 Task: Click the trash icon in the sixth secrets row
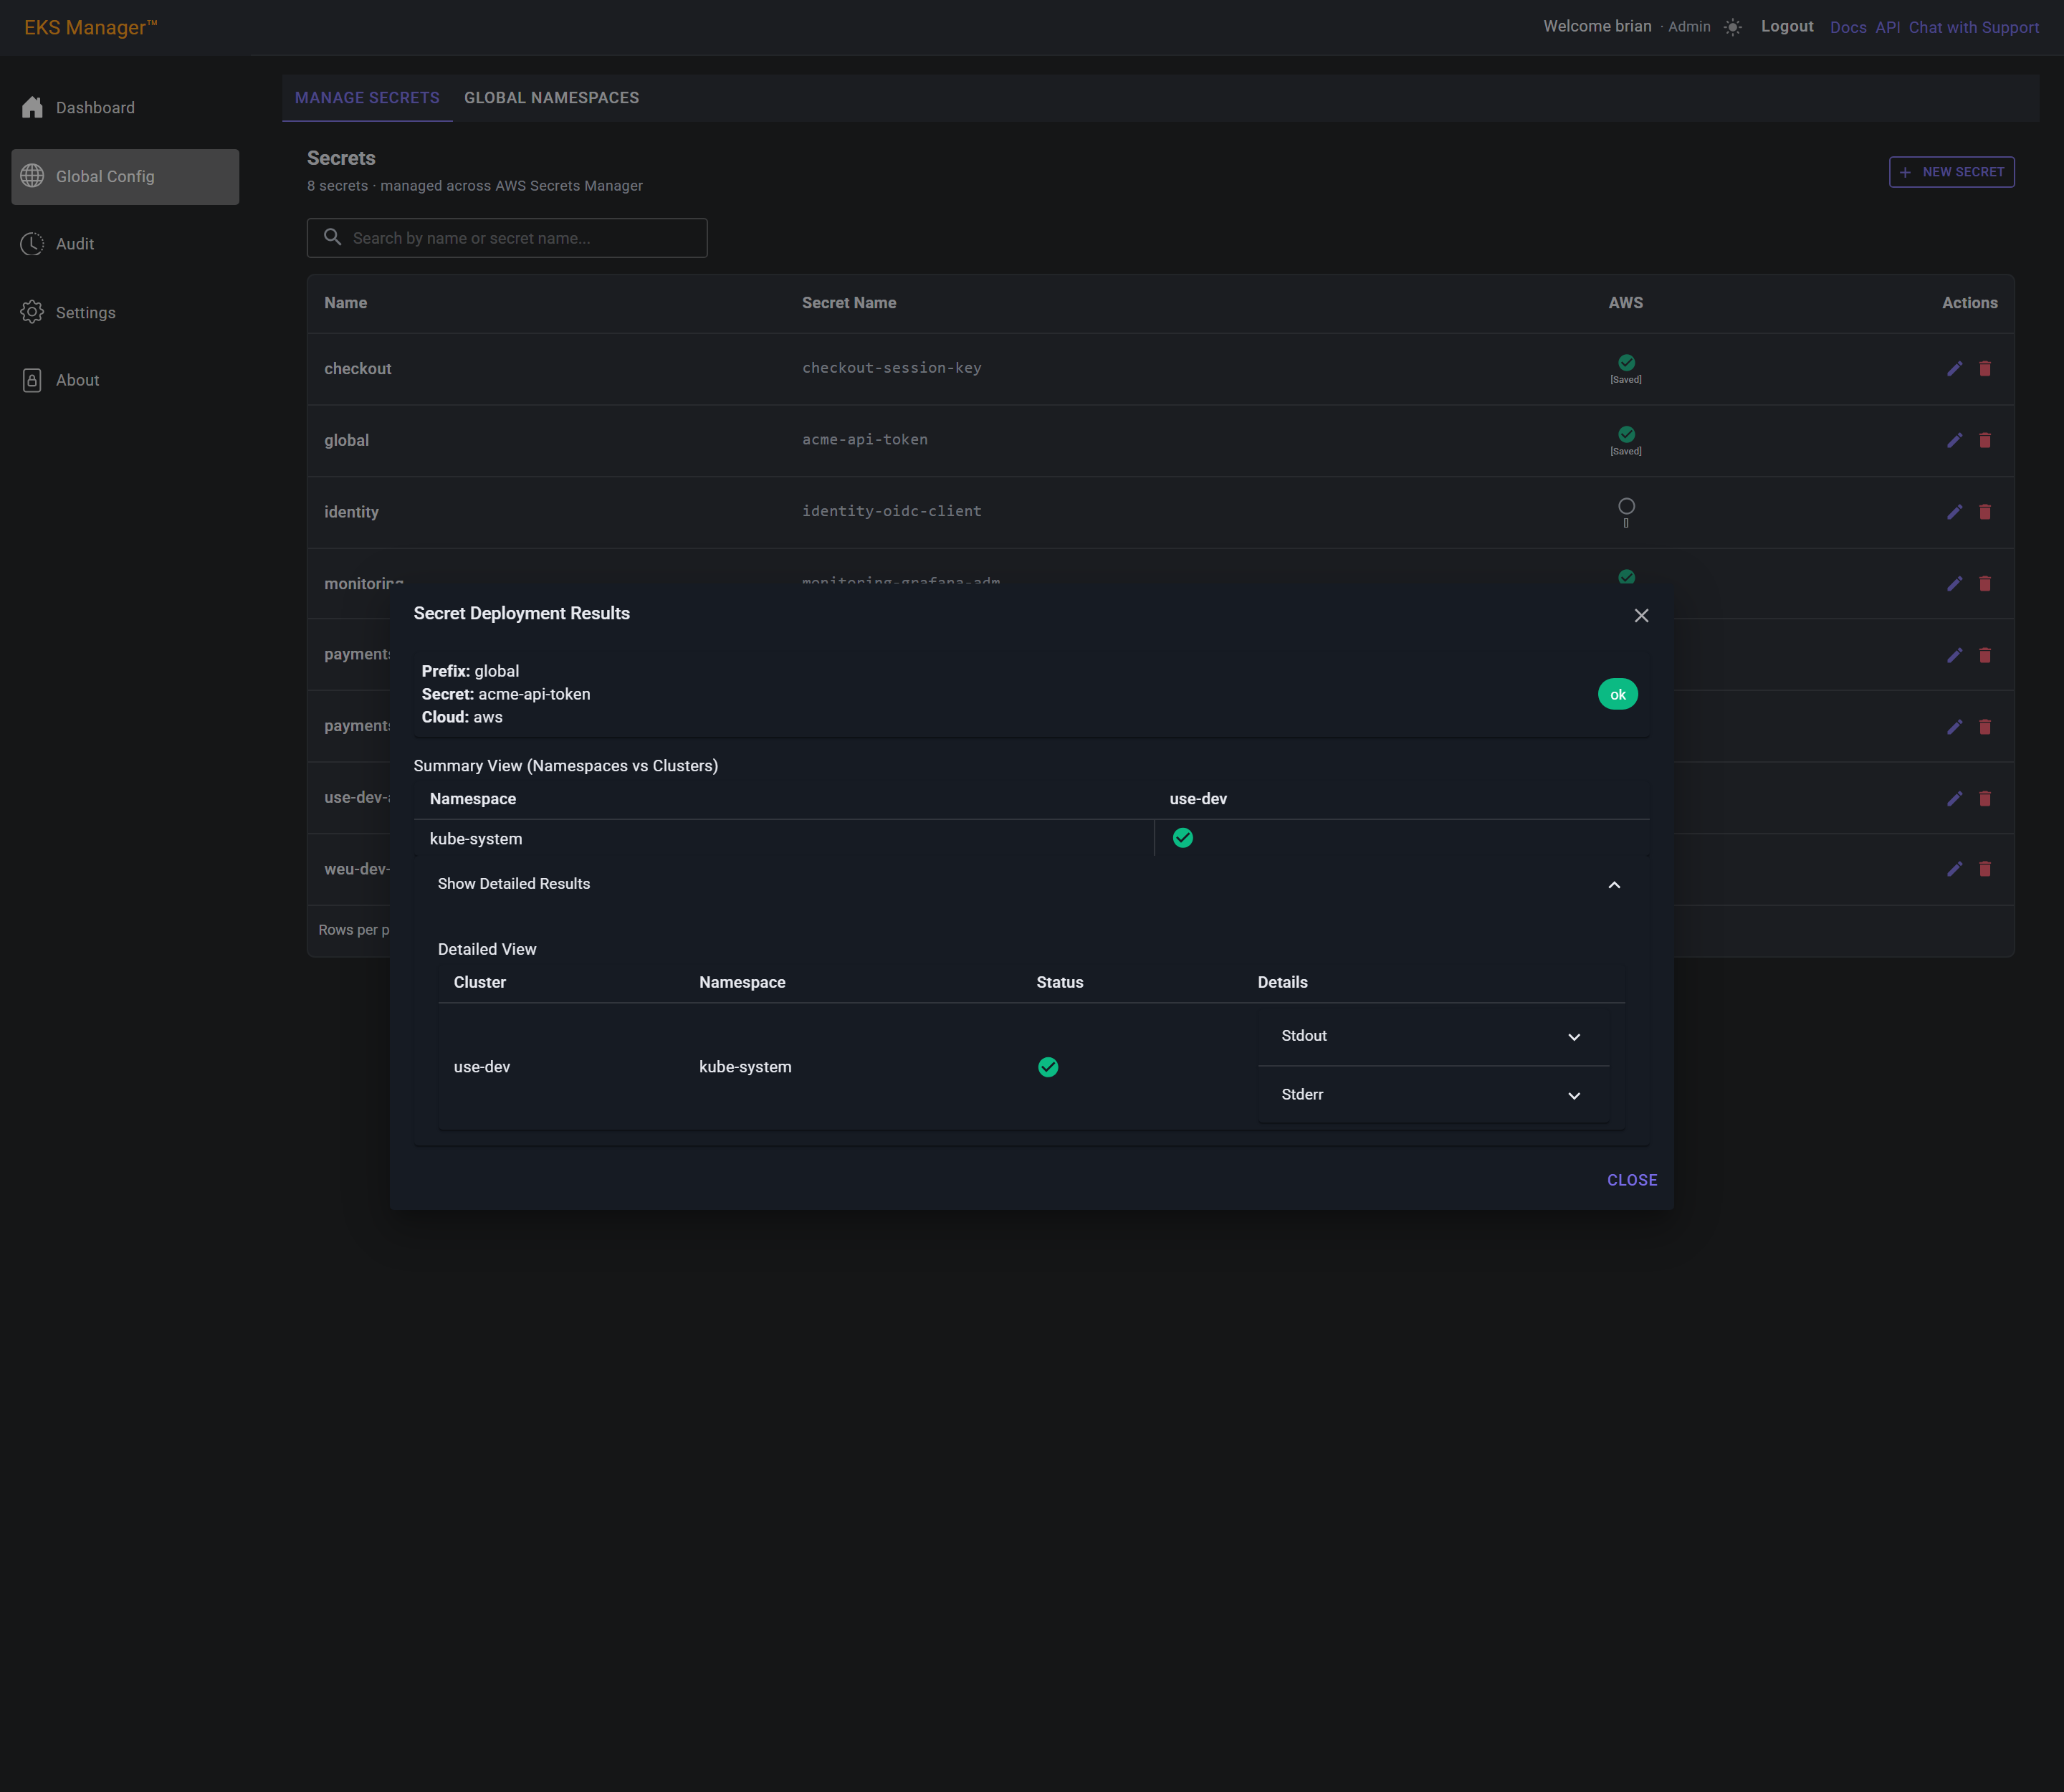[1985, 727]
